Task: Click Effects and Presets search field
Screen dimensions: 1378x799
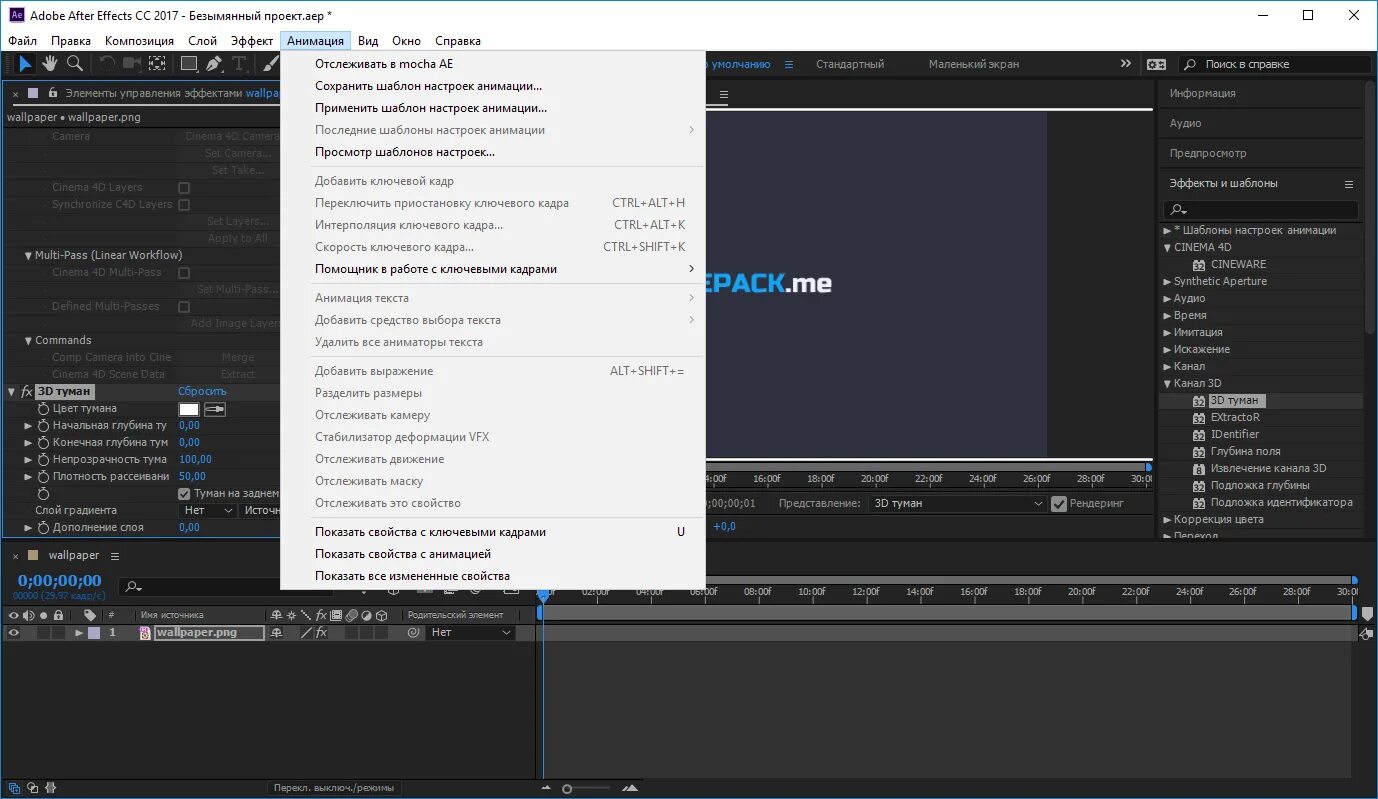Action: click(1260, 210)
